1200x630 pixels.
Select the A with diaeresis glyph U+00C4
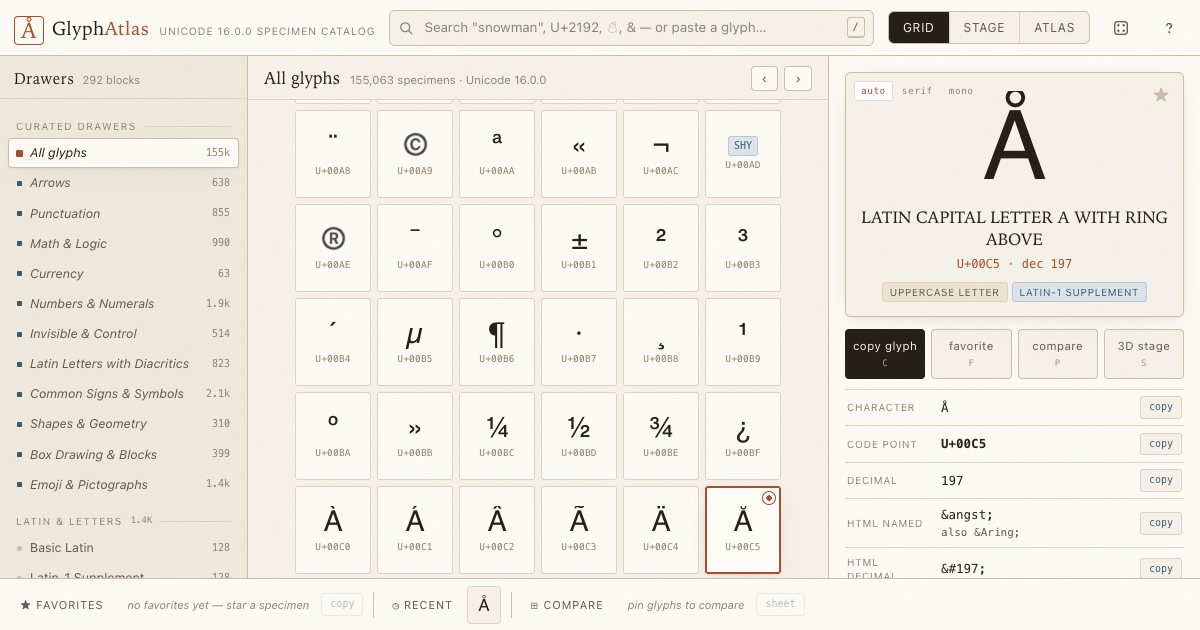[661, 530]
